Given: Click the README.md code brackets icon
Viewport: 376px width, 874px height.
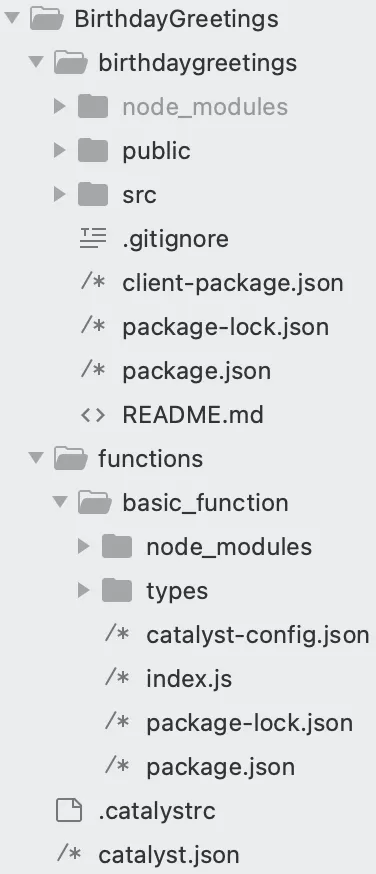Looking at the screenshot, I should tap(92, 415).
